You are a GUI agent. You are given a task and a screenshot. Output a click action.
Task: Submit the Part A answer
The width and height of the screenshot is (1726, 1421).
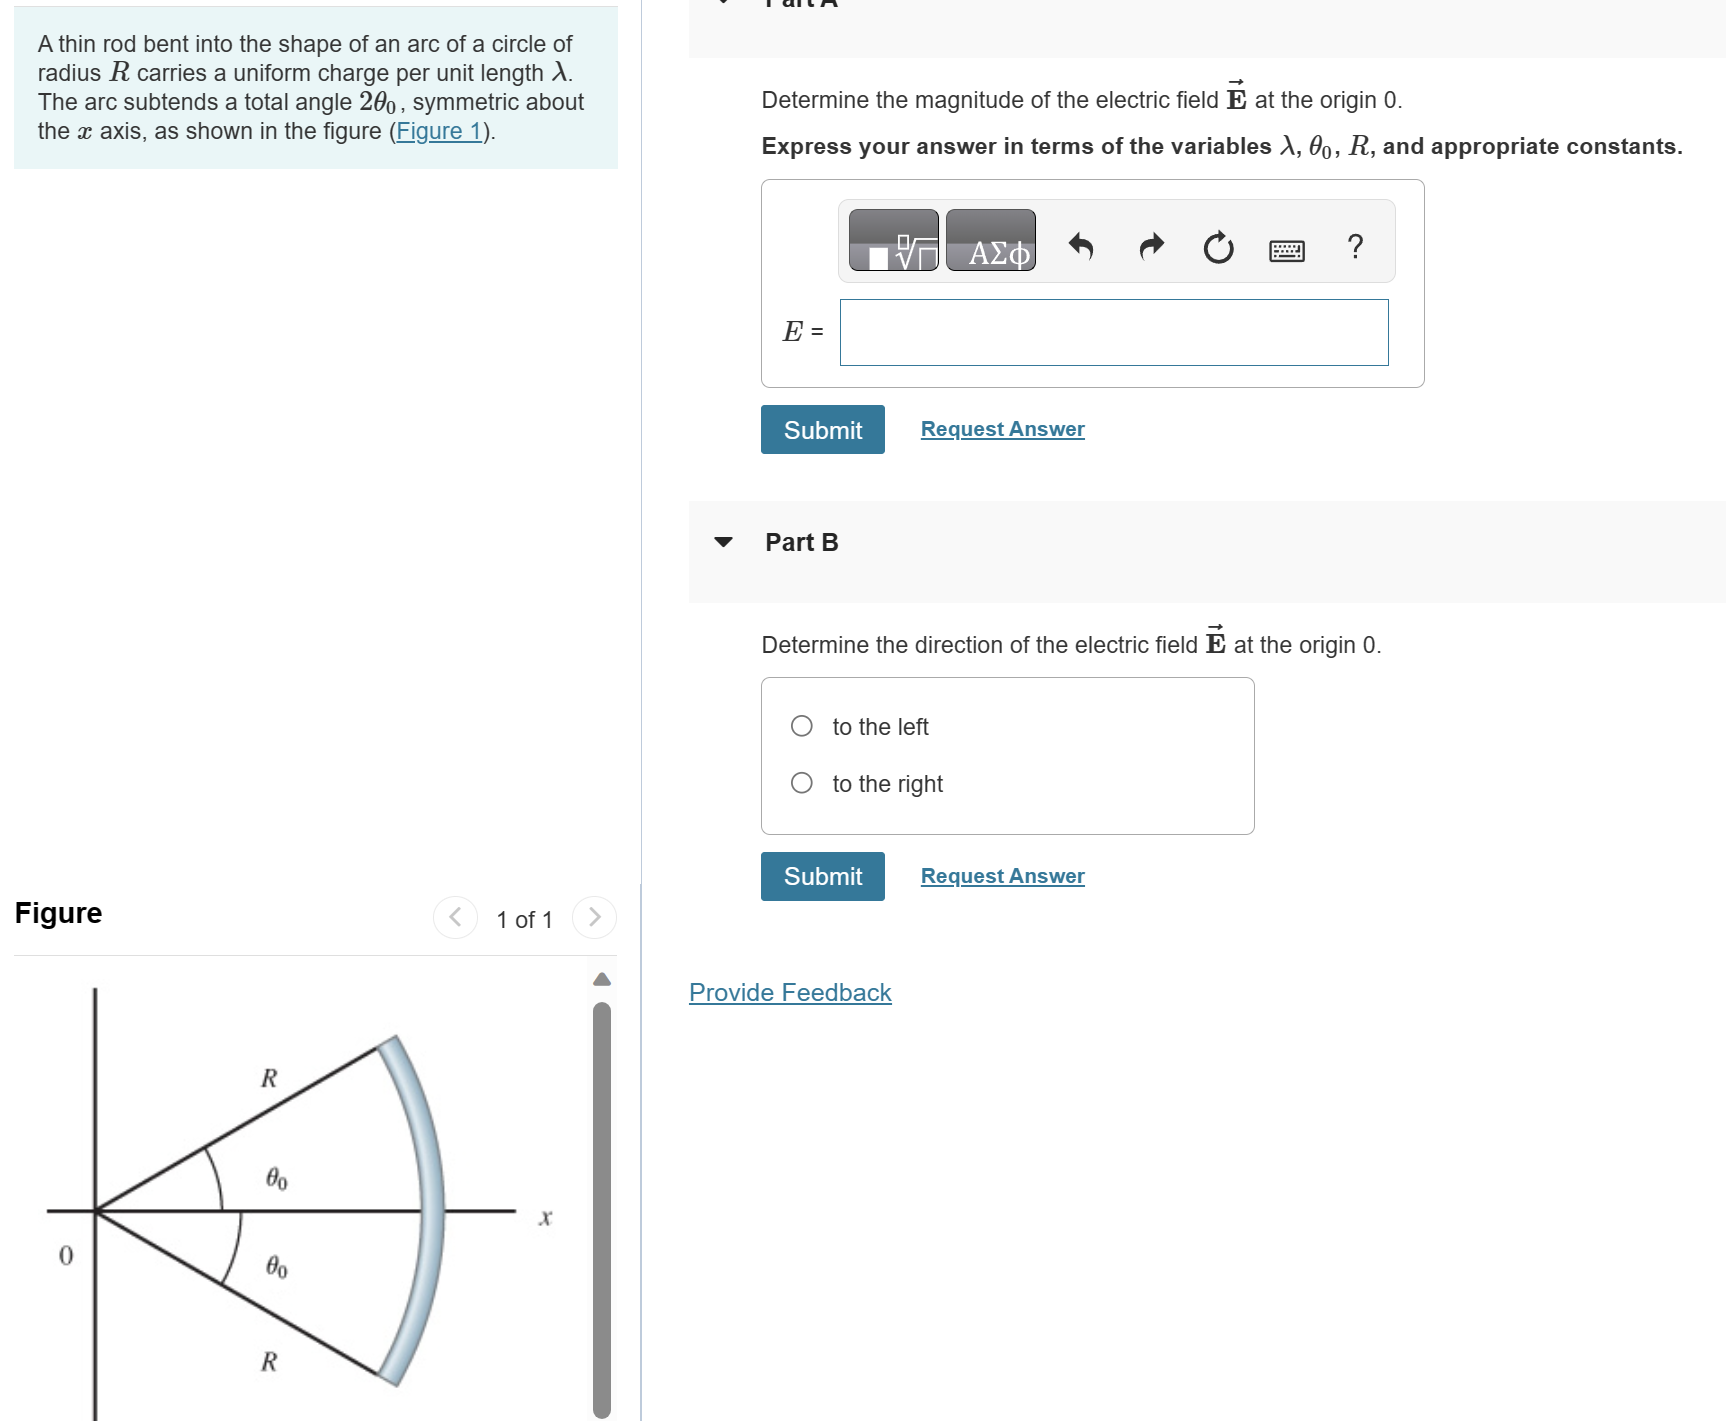pyautogui.click(x=822, y=429)
